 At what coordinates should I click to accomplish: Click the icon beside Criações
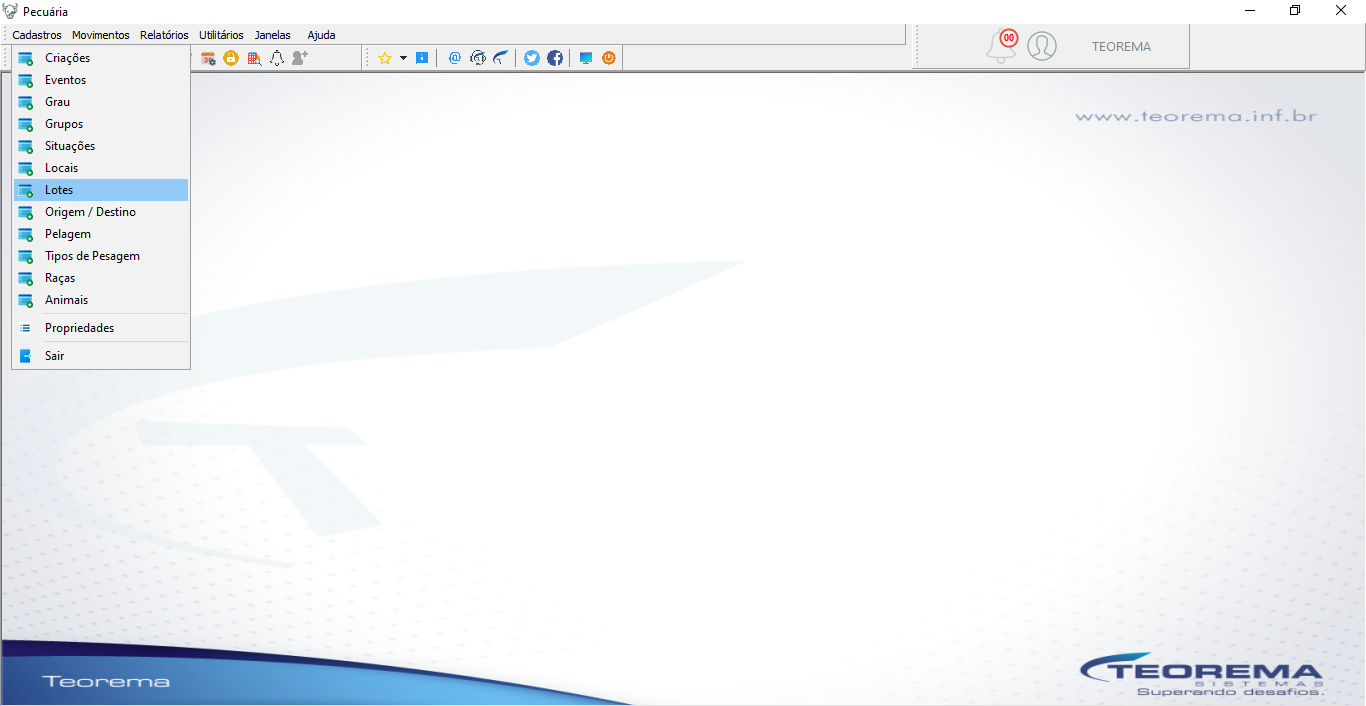click(26, 58)
